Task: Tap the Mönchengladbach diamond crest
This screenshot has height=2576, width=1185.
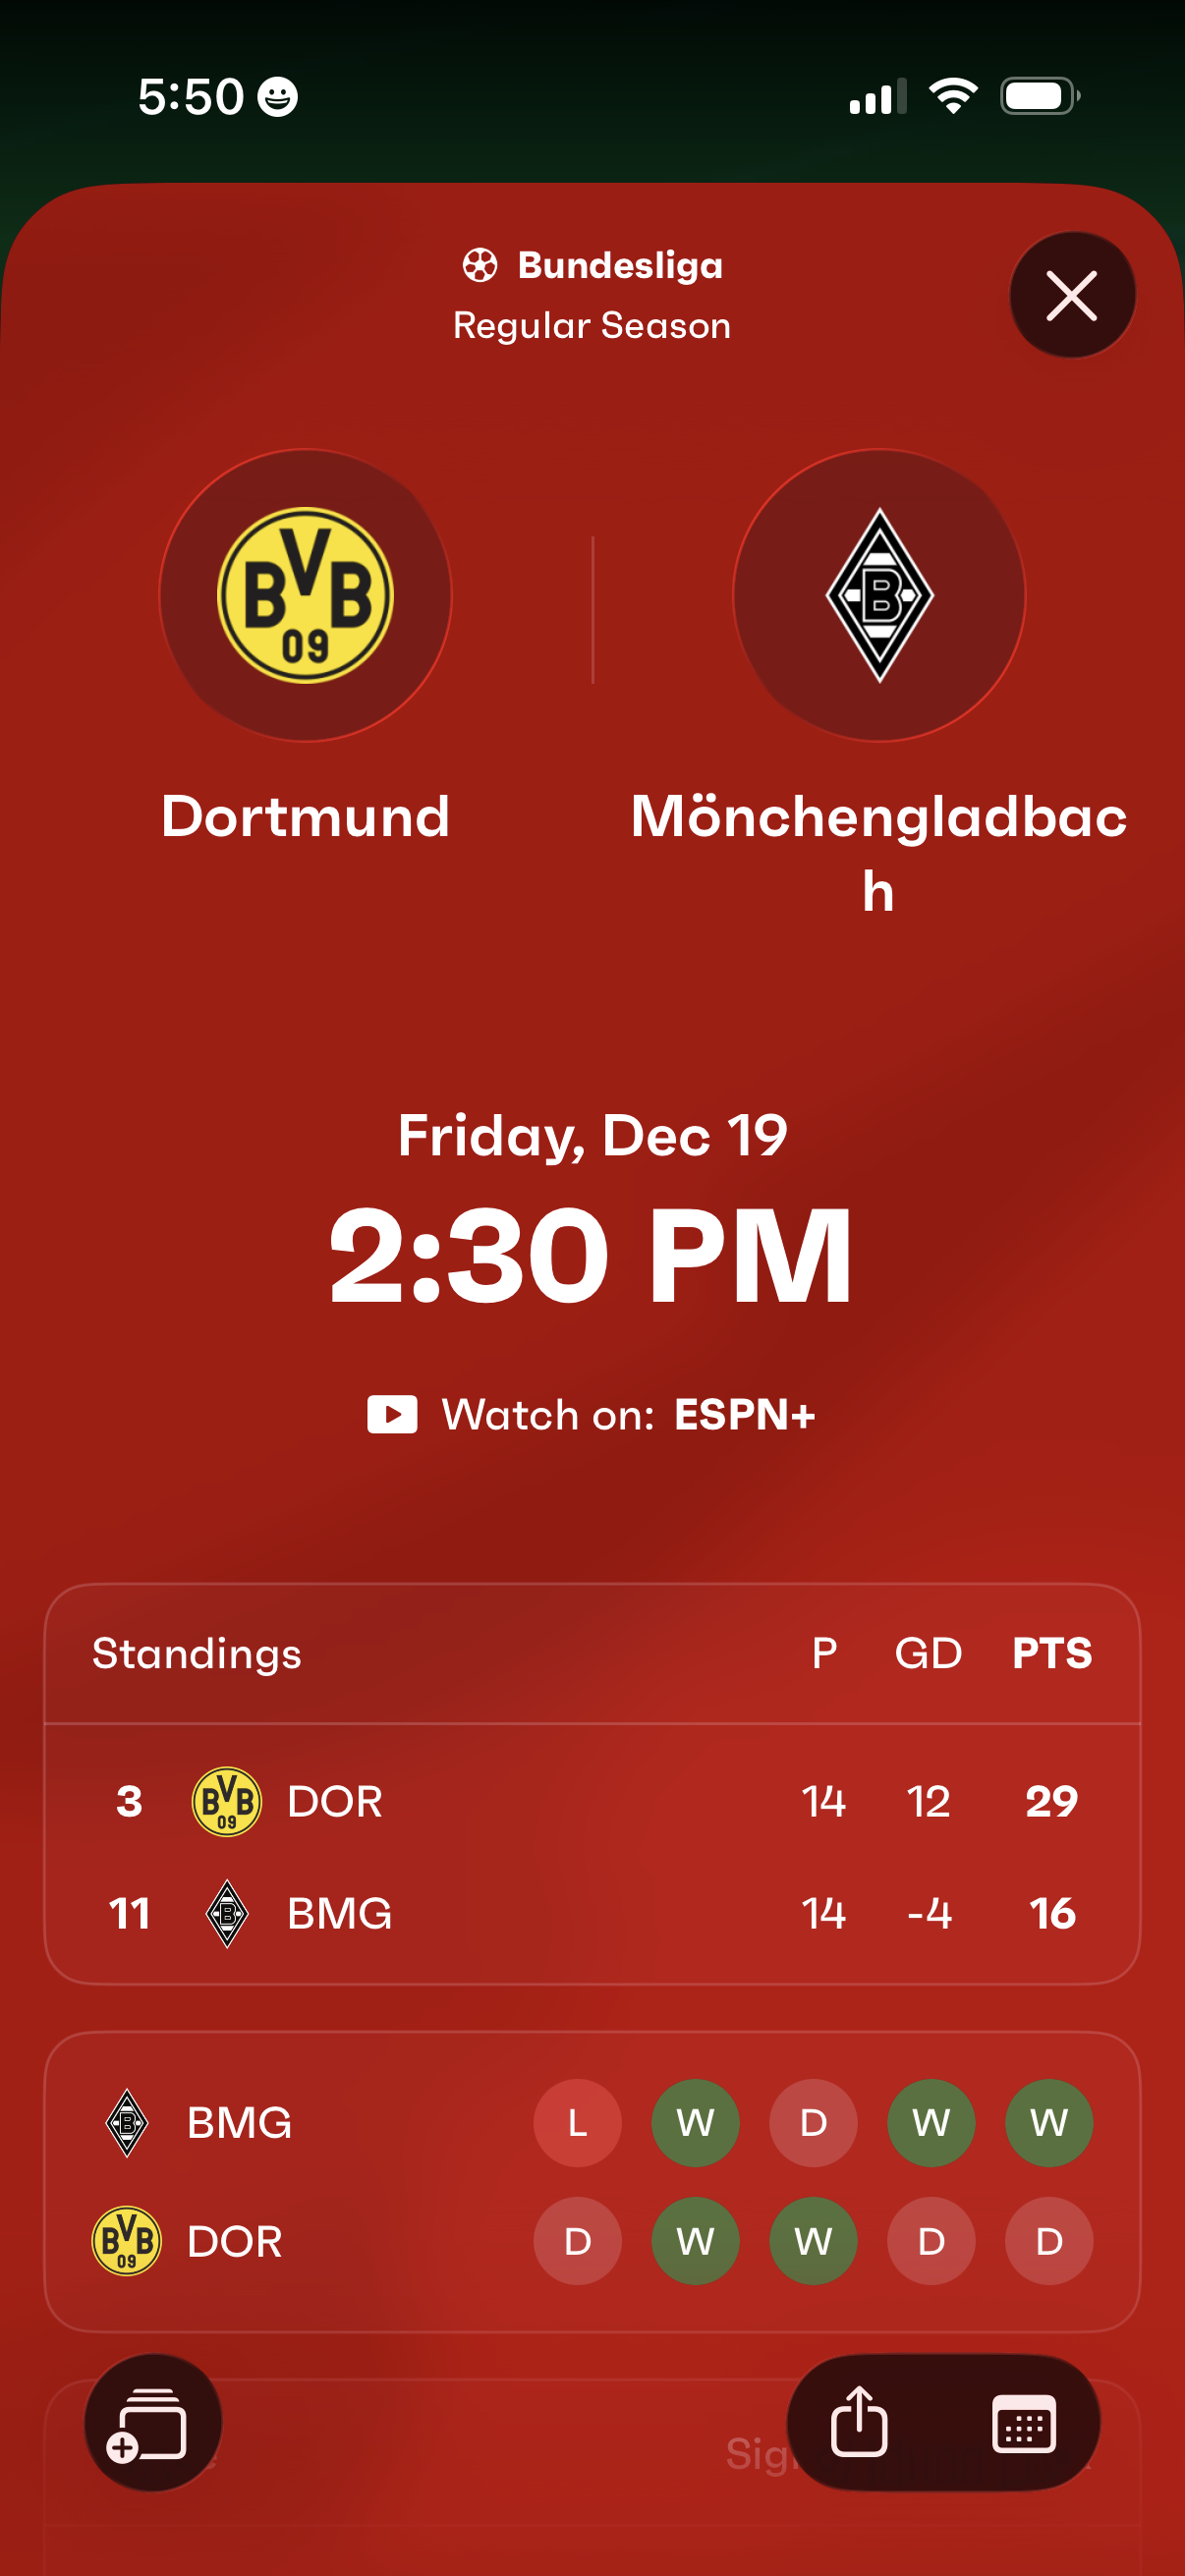Action: [x=879, y=595]
